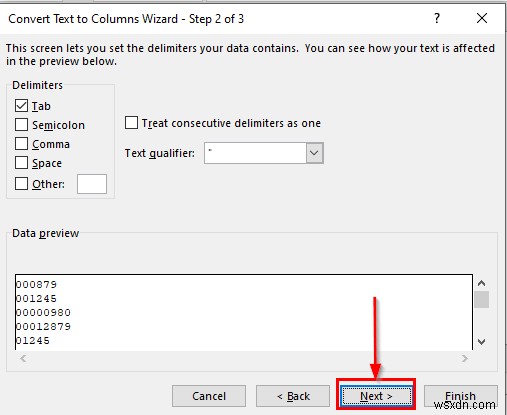Click inside the Text qualifier combo box
This screenshot has height=415, width=507.
click(x=255, y=153)
